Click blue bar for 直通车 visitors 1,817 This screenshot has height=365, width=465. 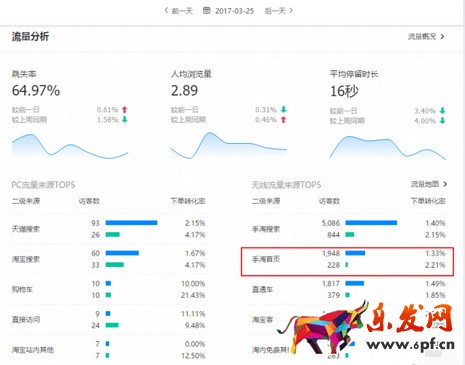[355, 283]
